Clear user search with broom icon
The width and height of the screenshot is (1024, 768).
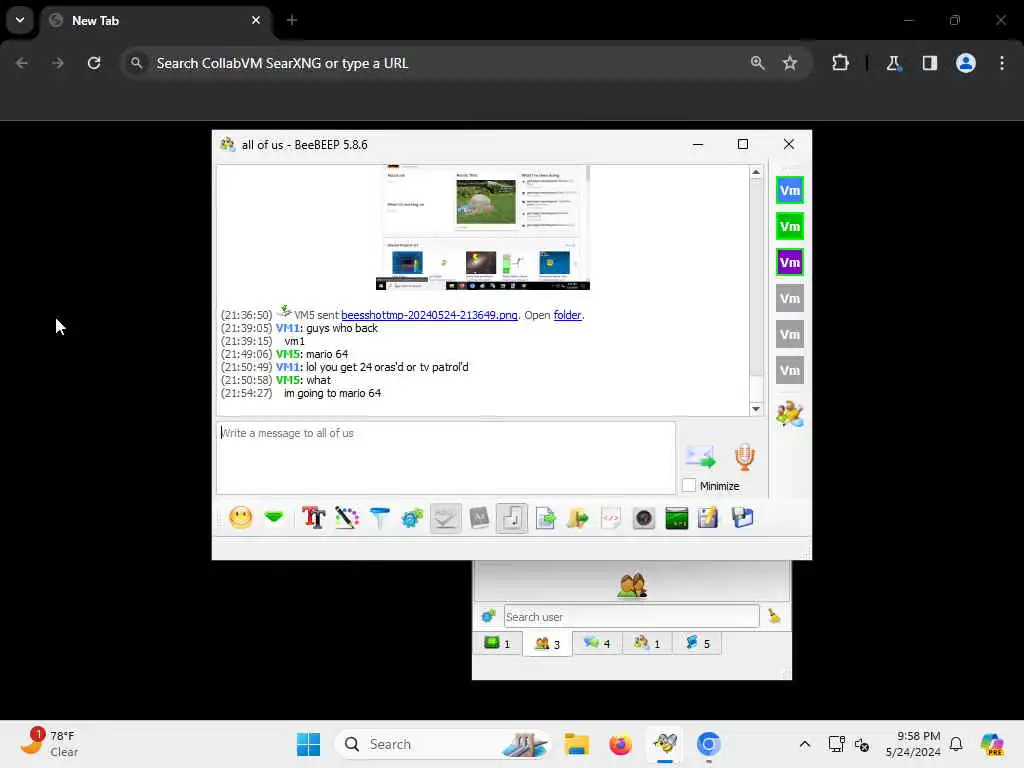[x=774, y=616]
